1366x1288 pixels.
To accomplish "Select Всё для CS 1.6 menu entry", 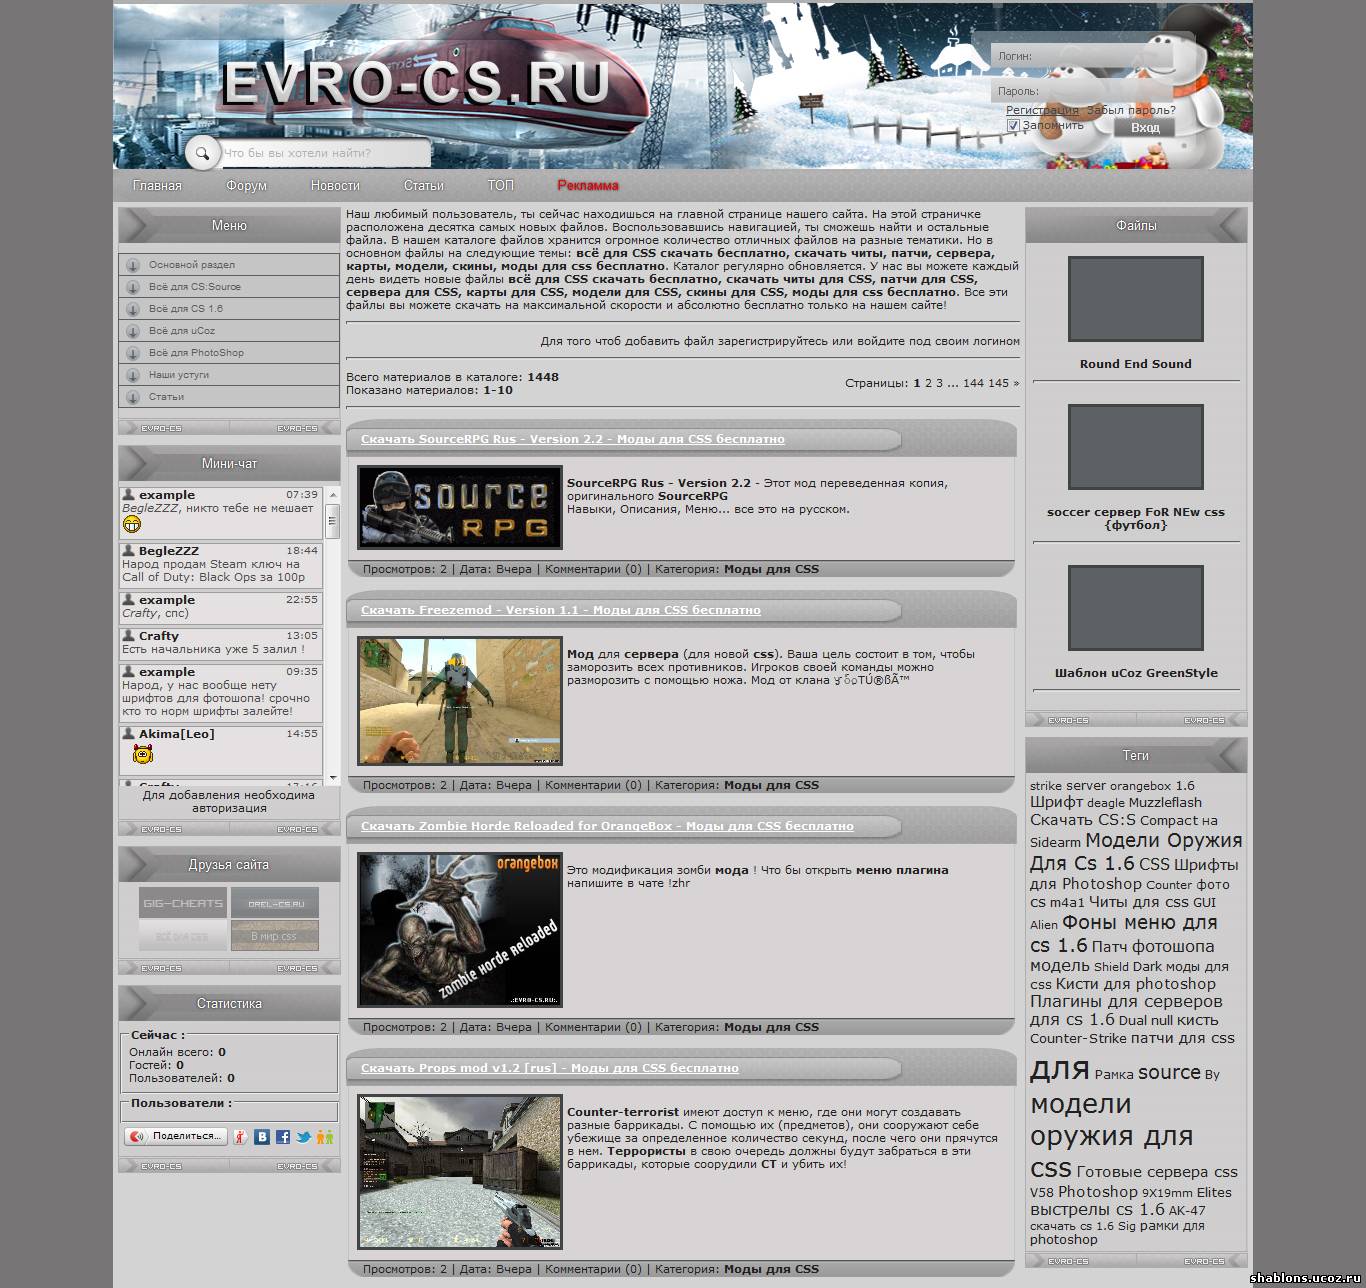I will pyautogui.click(x=186, y=309).
